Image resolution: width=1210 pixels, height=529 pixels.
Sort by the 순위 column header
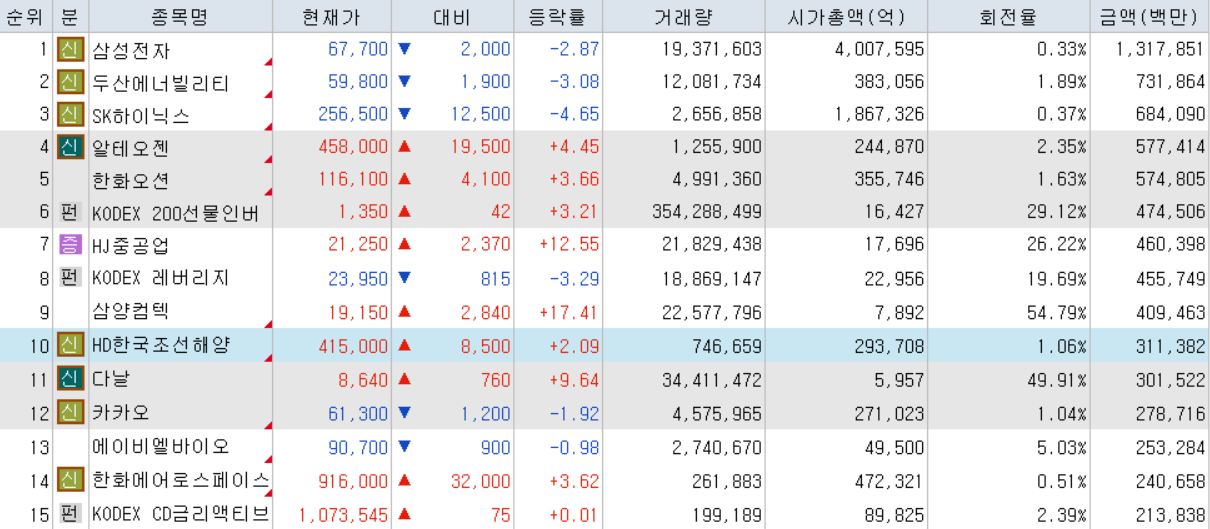(25, 17)
